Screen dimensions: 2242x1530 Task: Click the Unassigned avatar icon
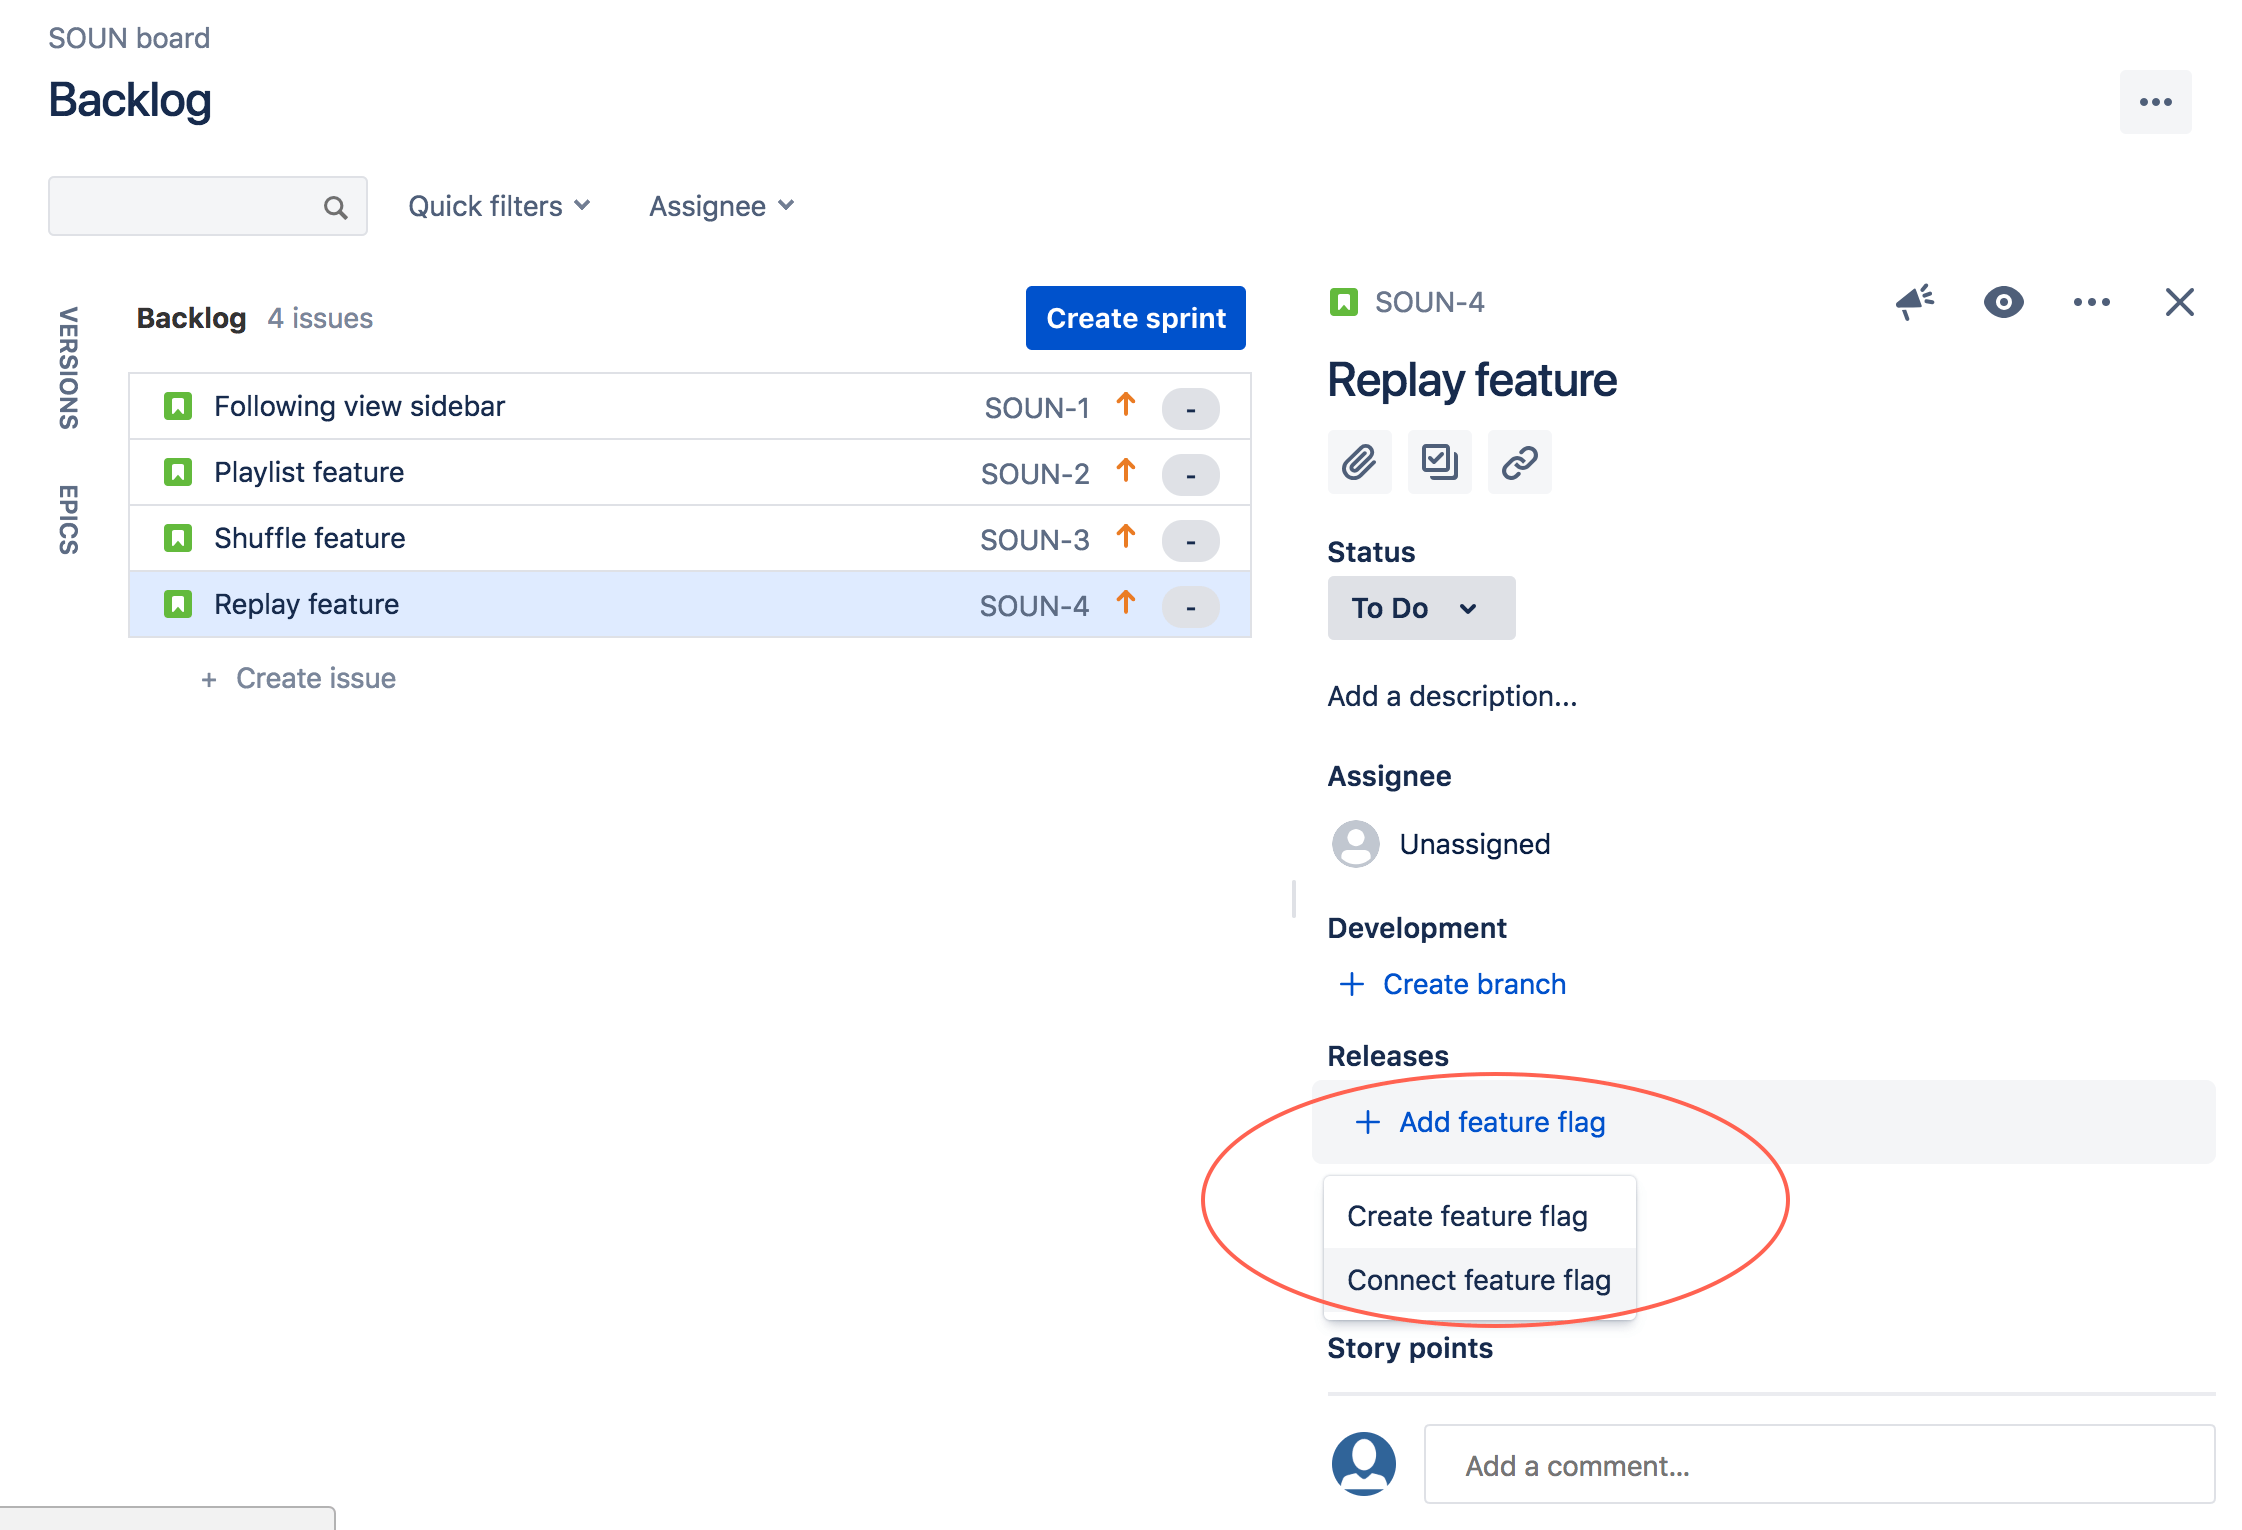[x=1354, y=844]
